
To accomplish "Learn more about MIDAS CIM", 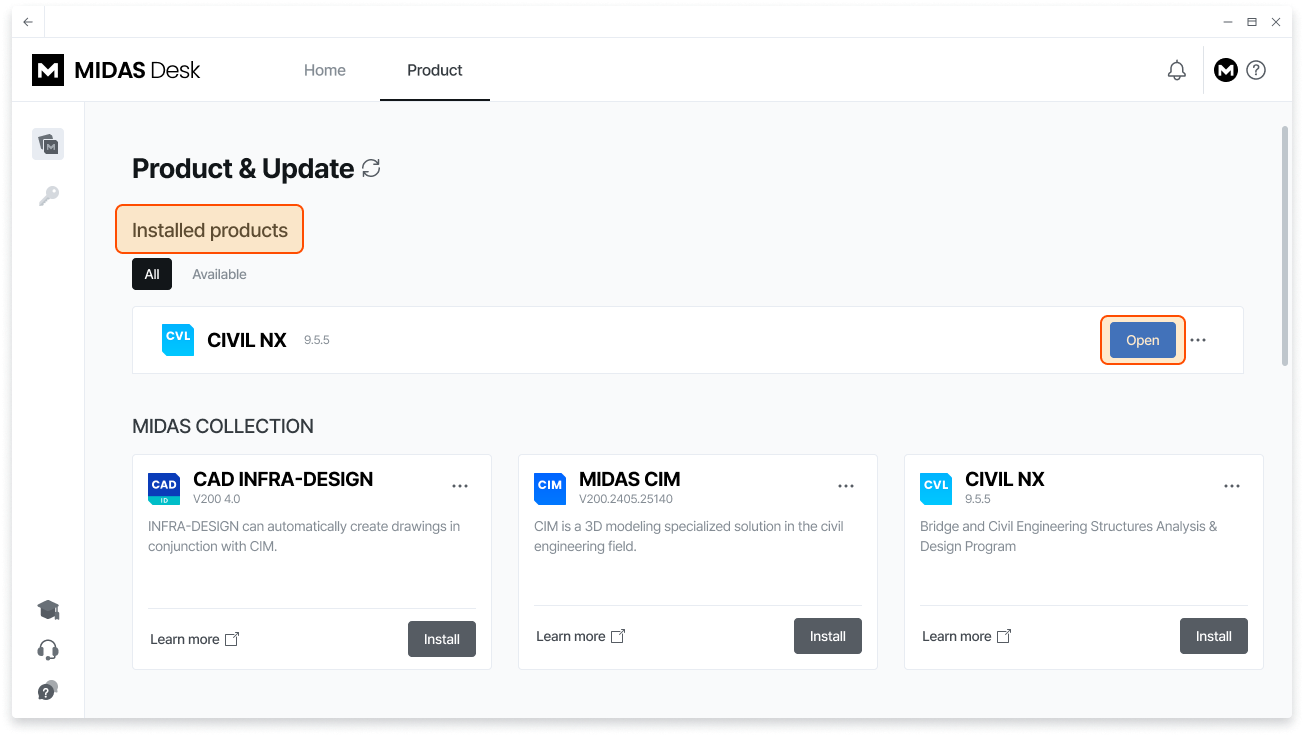I will tap(581, 636).
